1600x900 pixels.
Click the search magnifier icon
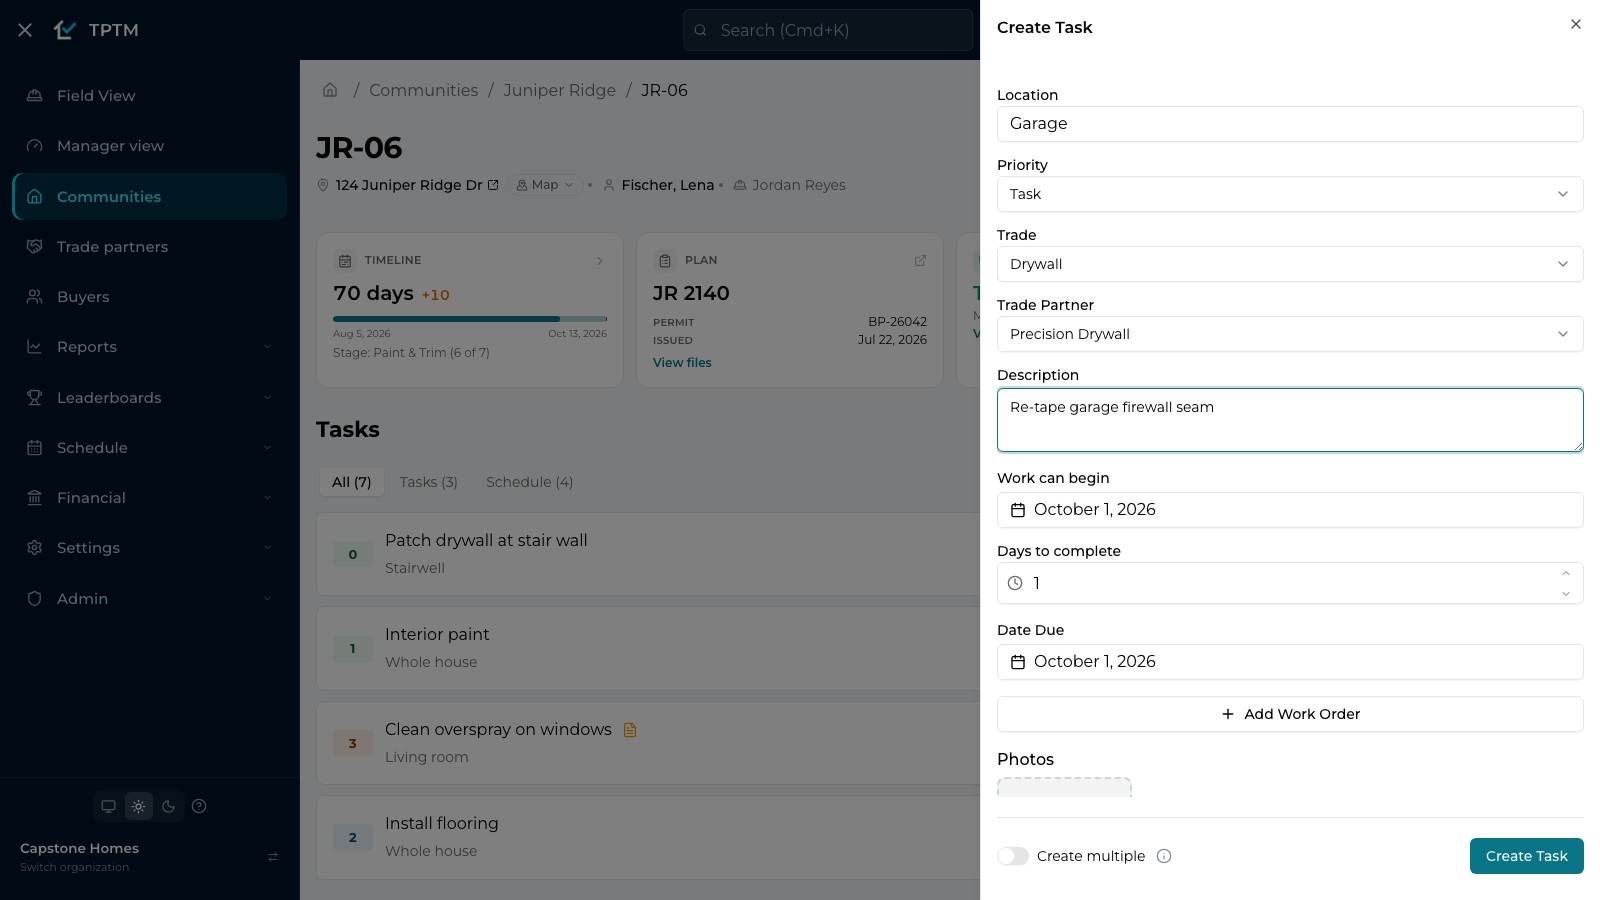click(x=701, y=30)
